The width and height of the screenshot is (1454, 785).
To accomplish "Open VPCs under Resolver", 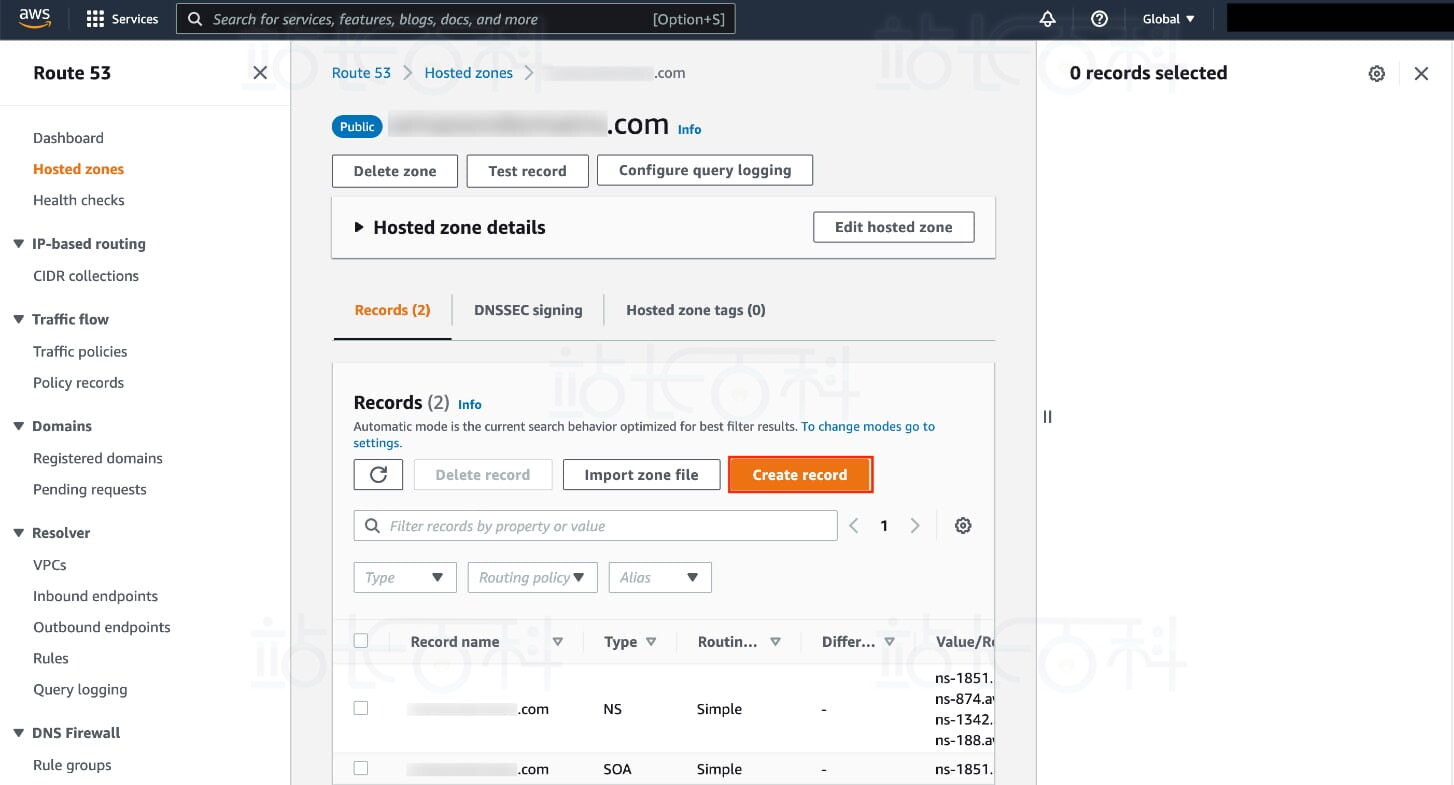I will tap(50, 565).
